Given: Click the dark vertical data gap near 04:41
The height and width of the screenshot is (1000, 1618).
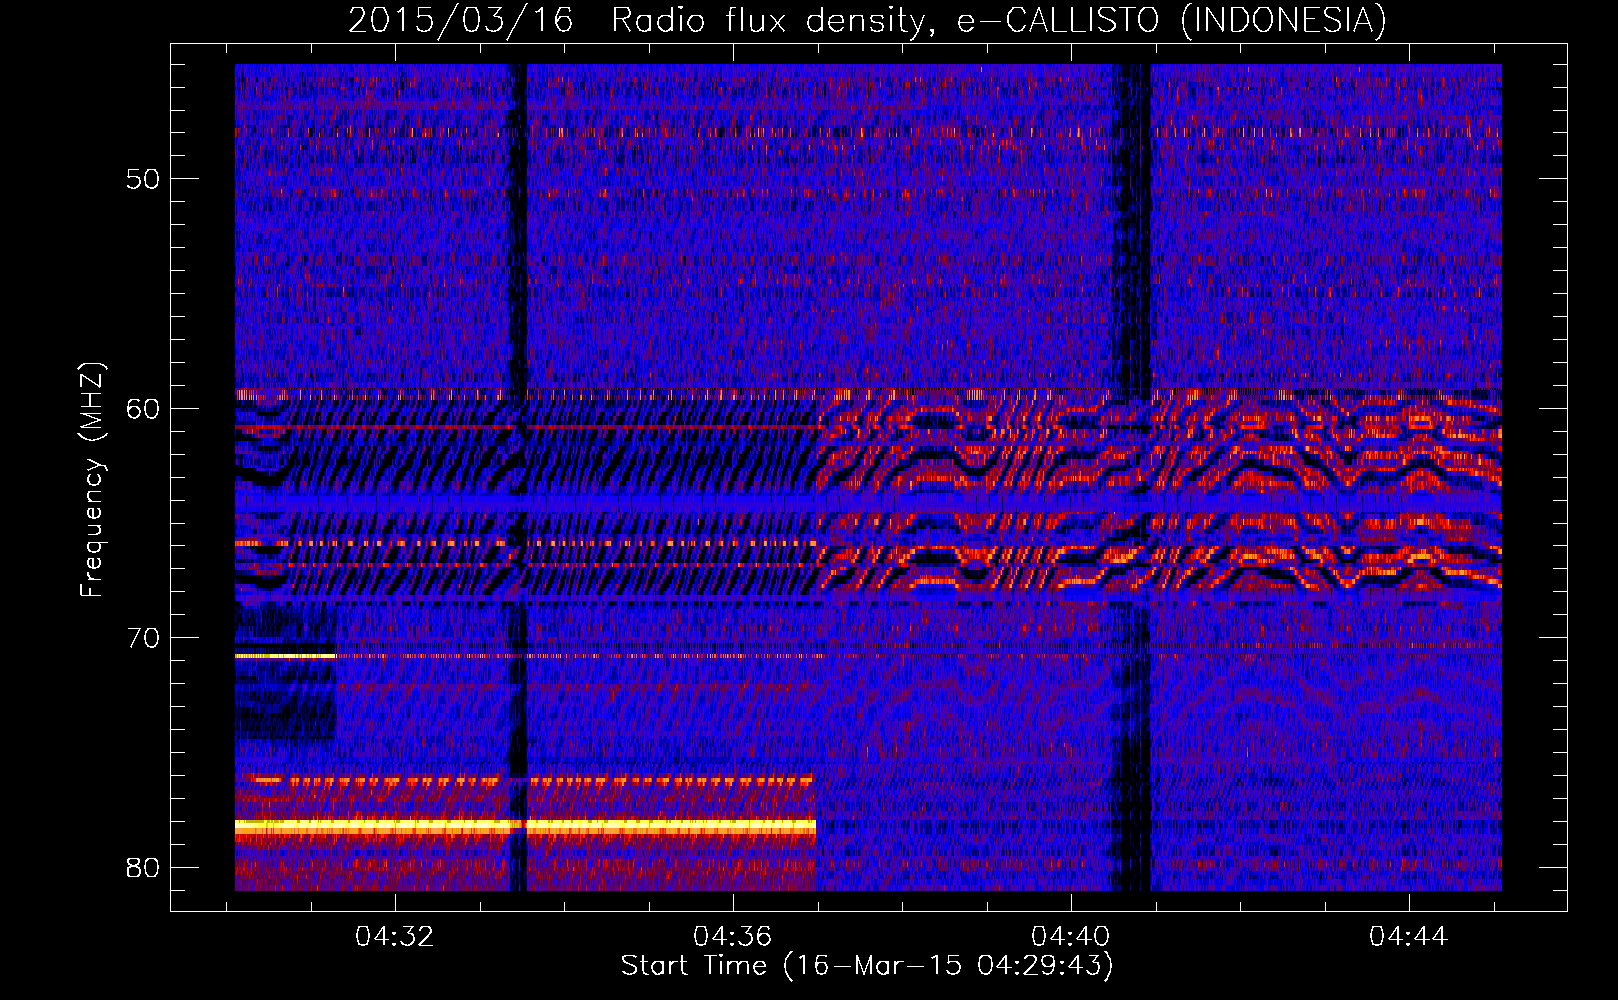Looking at the screenshot, I should coord(1132,477).
